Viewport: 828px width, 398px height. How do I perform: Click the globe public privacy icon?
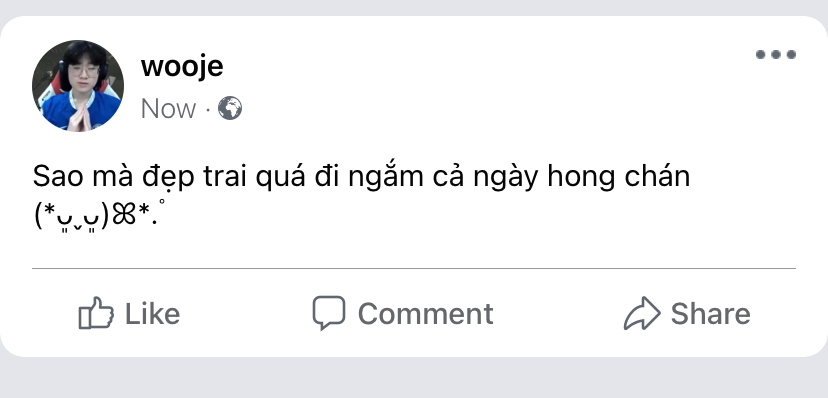click(230, 108)
